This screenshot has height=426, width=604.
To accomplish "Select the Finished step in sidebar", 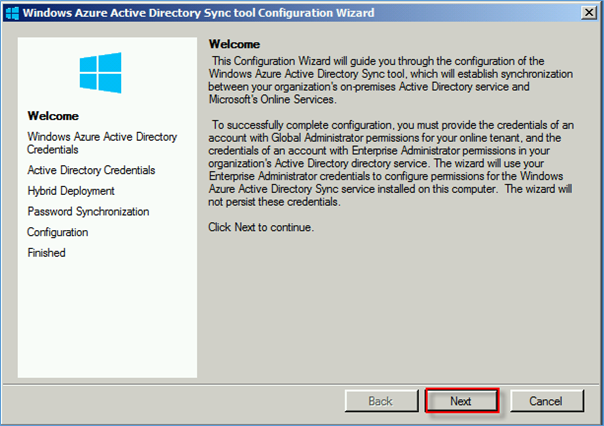I will (x=46, y=253).
